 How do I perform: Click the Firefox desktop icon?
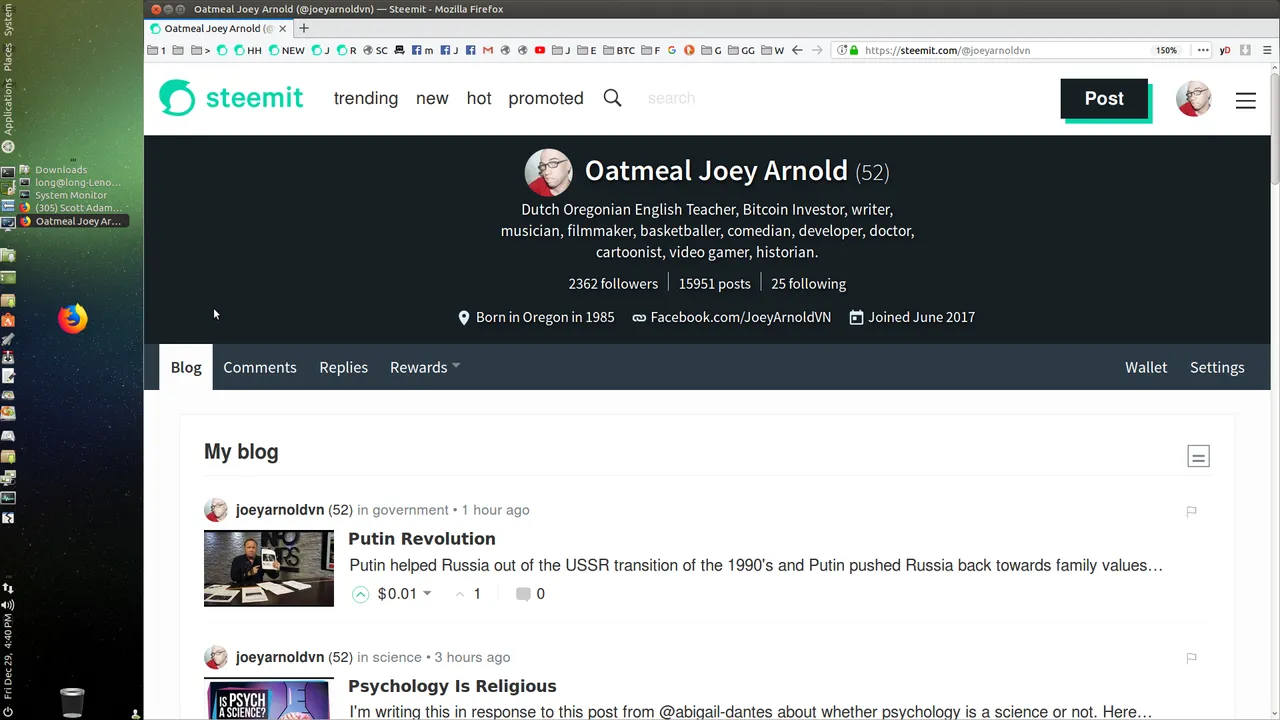click(x=73, y=319)
